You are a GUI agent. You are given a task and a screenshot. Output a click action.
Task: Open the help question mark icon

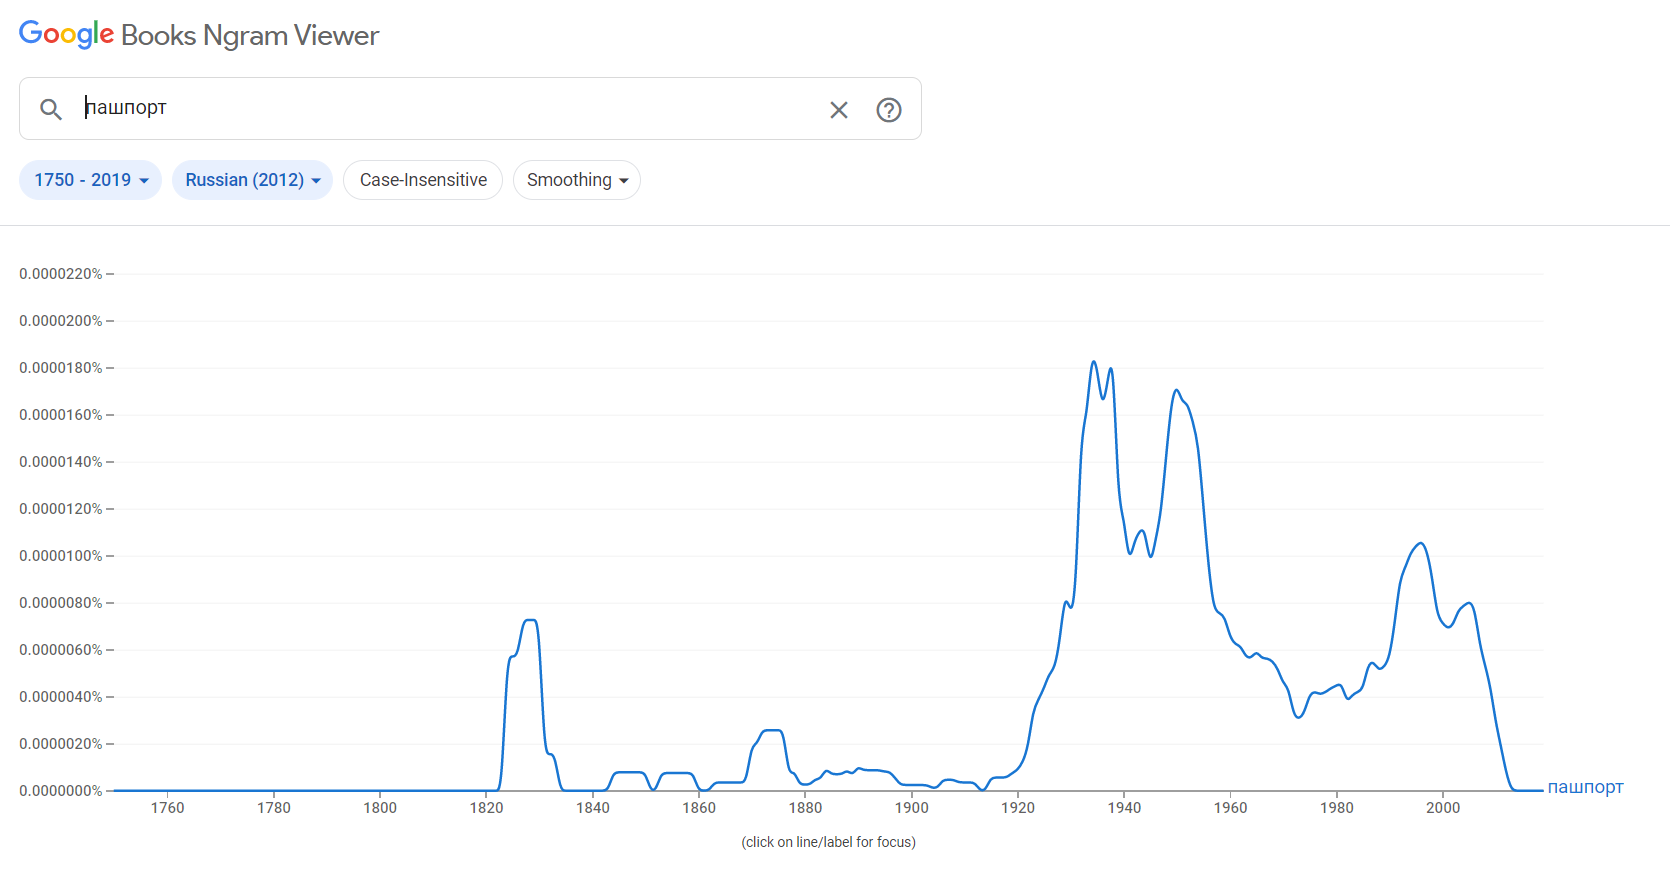[x=889, y=110]
